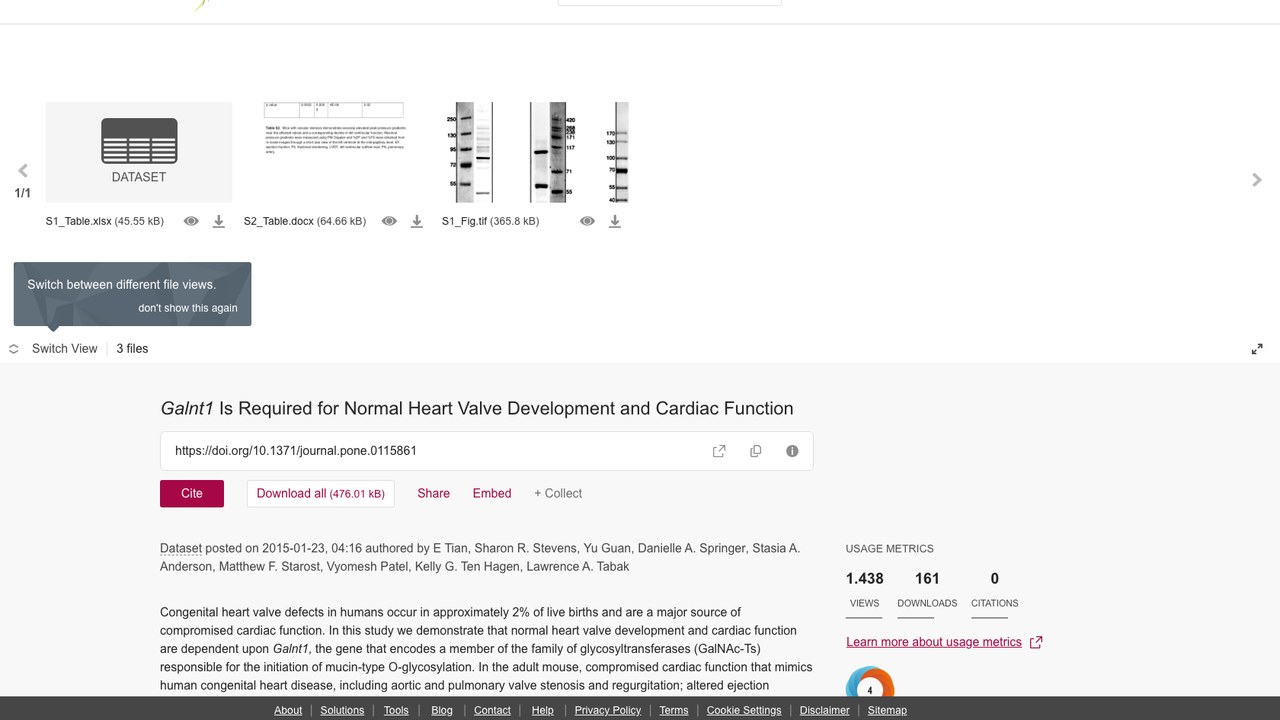Download S1_Fig.tif file
Image resolution: width=1280 pixels, height=720 pixels.
614,221
